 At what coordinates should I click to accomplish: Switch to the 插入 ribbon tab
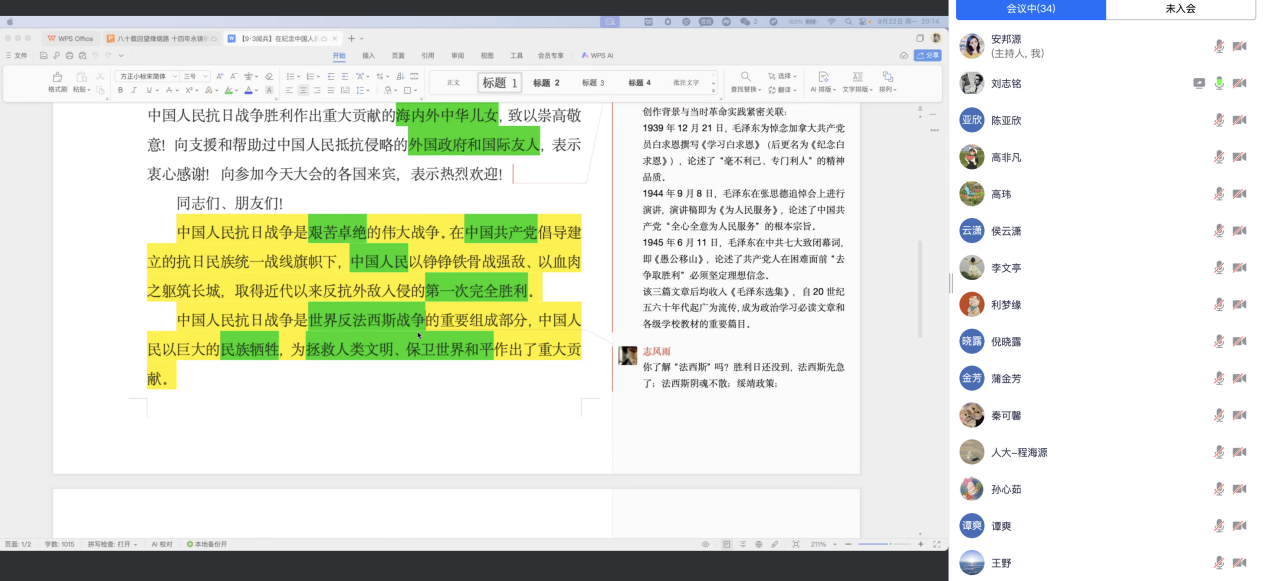[x=368, y=56]
